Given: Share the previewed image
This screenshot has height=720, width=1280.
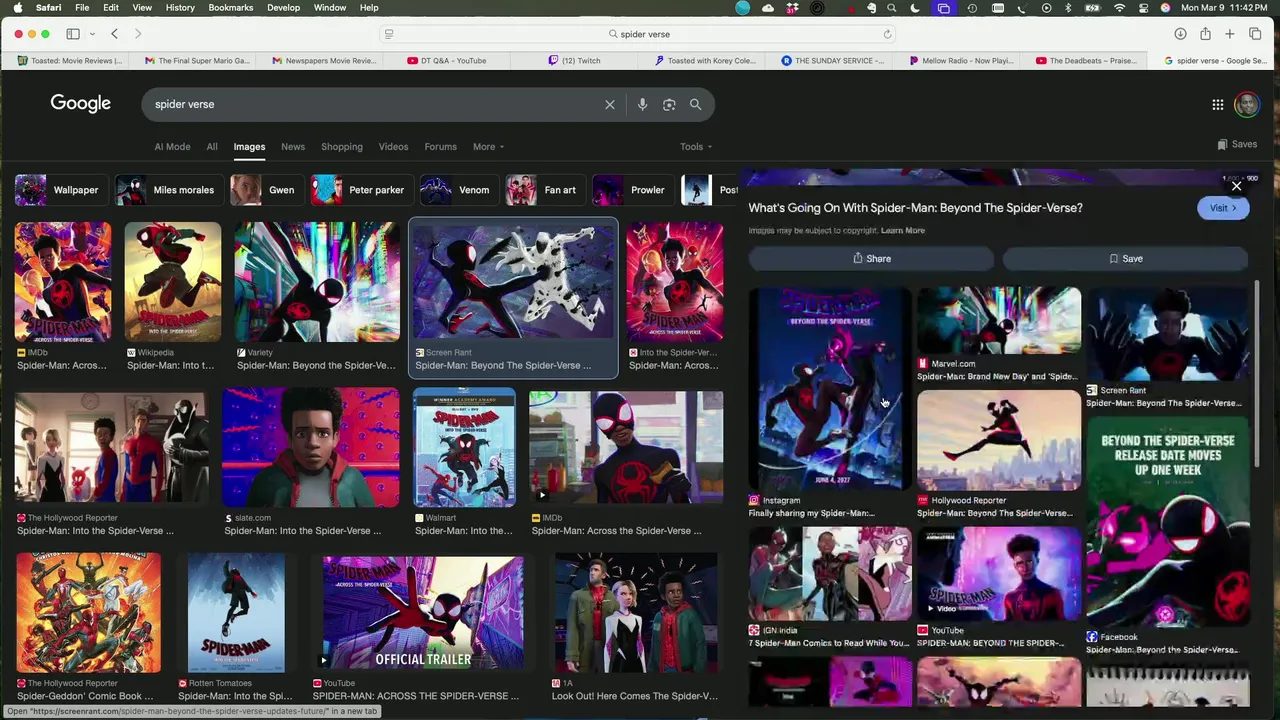Looking at the screenshot, I should [x=872, y=259].
